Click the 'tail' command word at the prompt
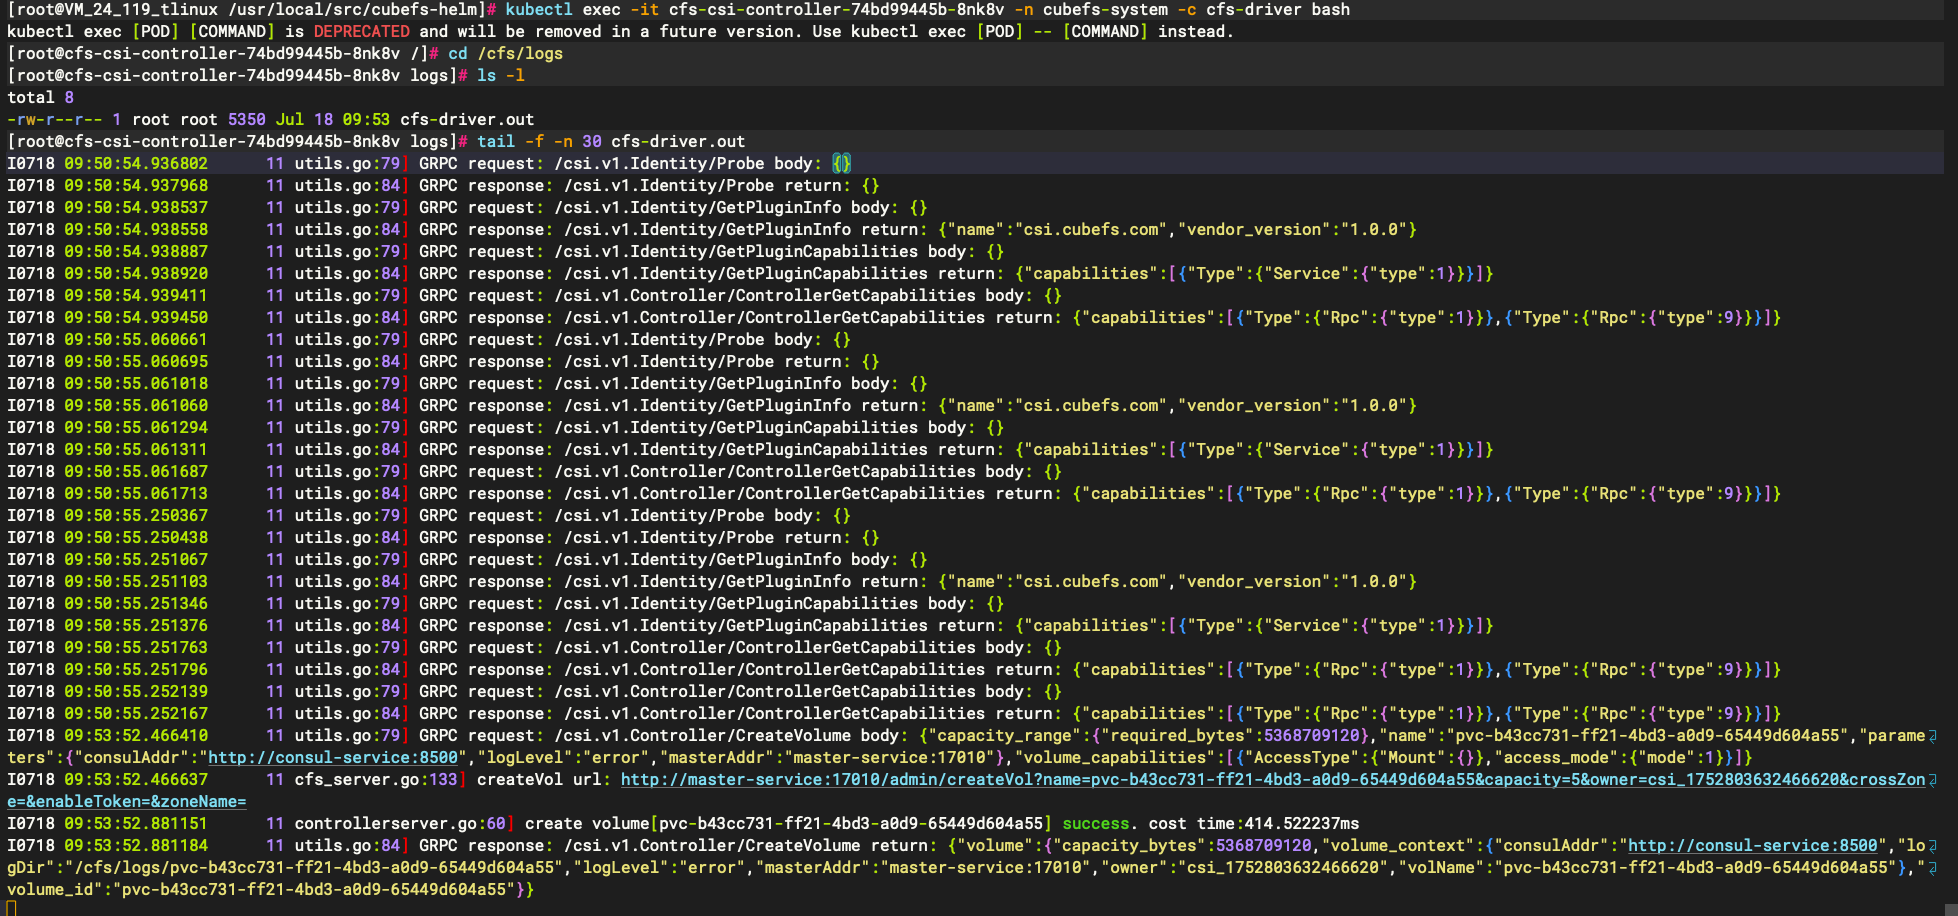This screenshot has width=1958, height=916. (496, 141)
